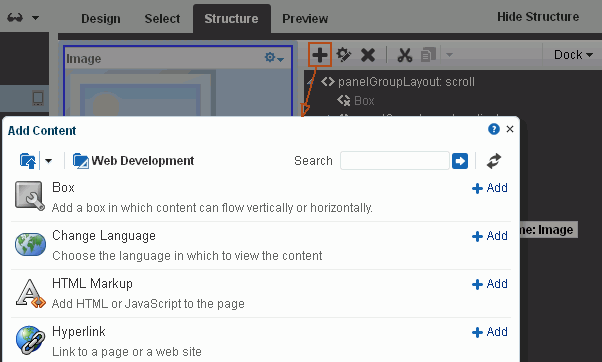
Task: Select panelGroupLayout: scroll tree node
Action: click(x=406, y=82)
